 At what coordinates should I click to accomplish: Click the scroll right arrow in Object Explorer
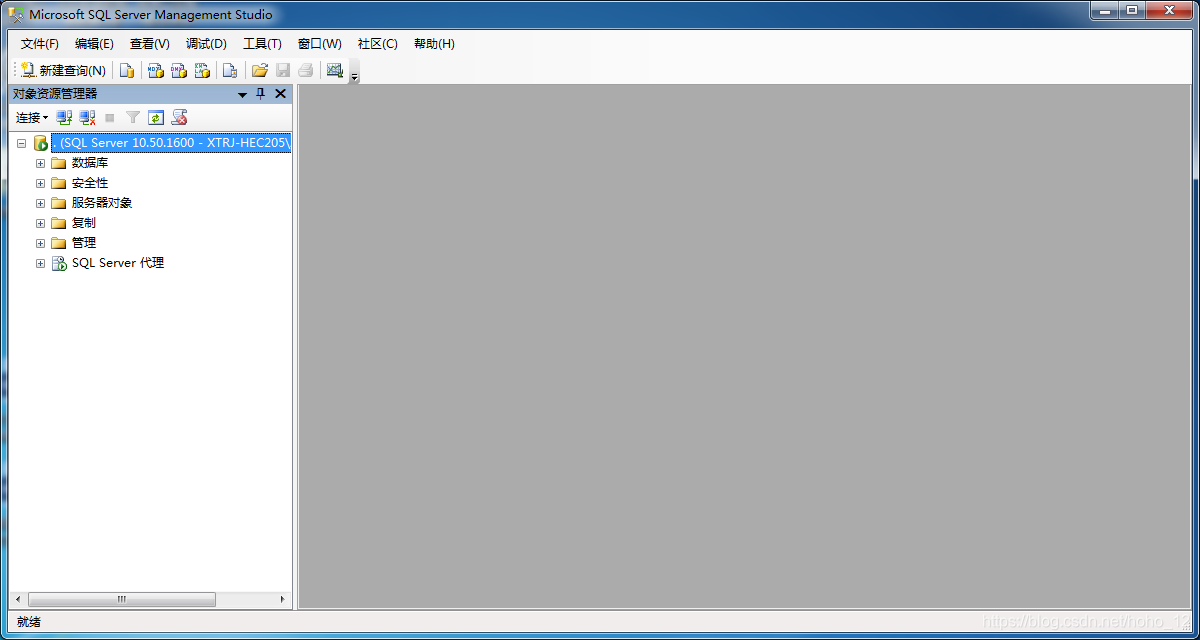[283, 599]
